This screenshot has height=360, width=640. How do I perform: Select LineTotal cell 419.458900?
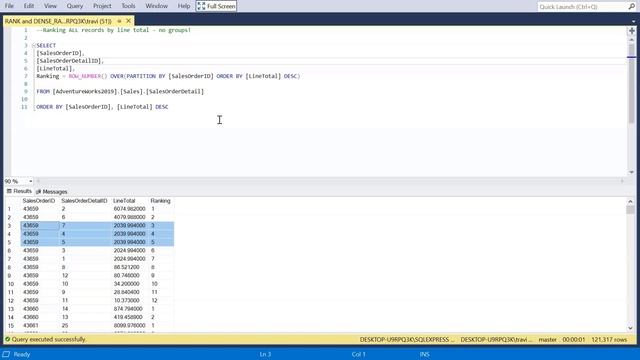(x=128, y=317)
